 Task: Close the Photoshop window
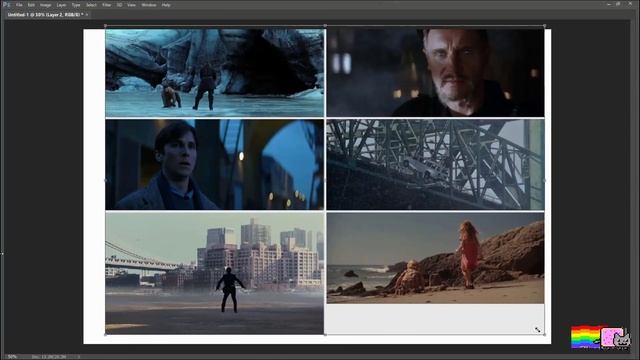click(631, 4)
